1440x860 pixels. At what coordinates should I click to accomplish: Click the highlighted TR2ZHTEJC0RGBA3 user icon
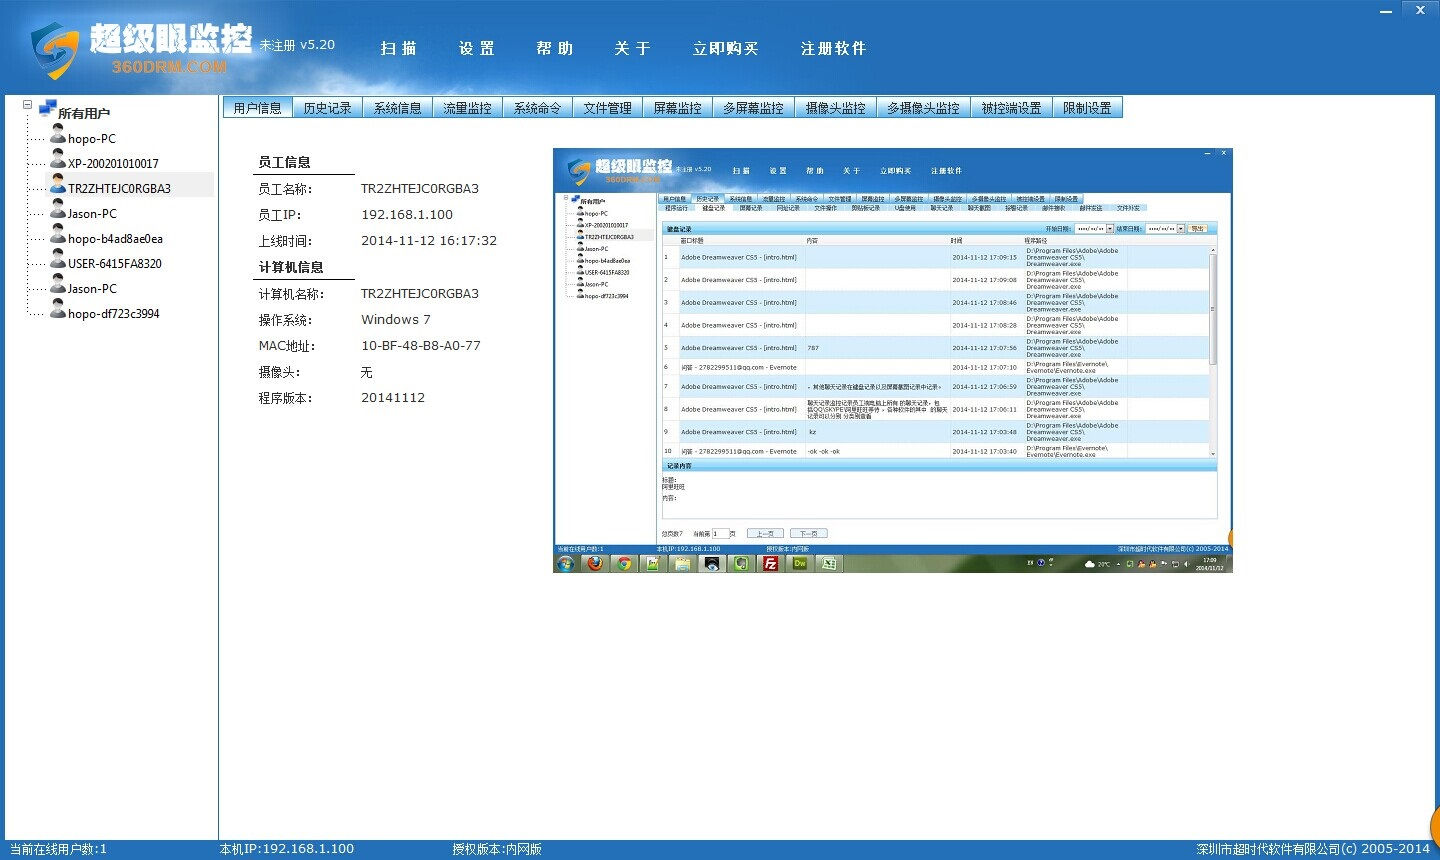(58, 186)
